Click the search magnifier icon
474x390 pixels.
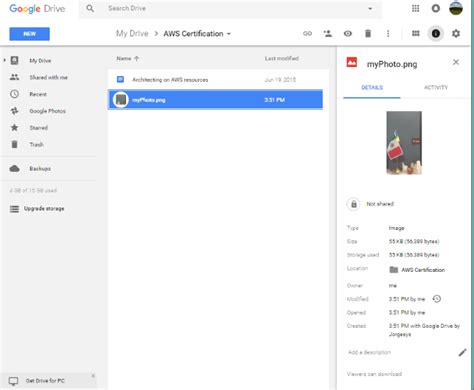(90, 8)
